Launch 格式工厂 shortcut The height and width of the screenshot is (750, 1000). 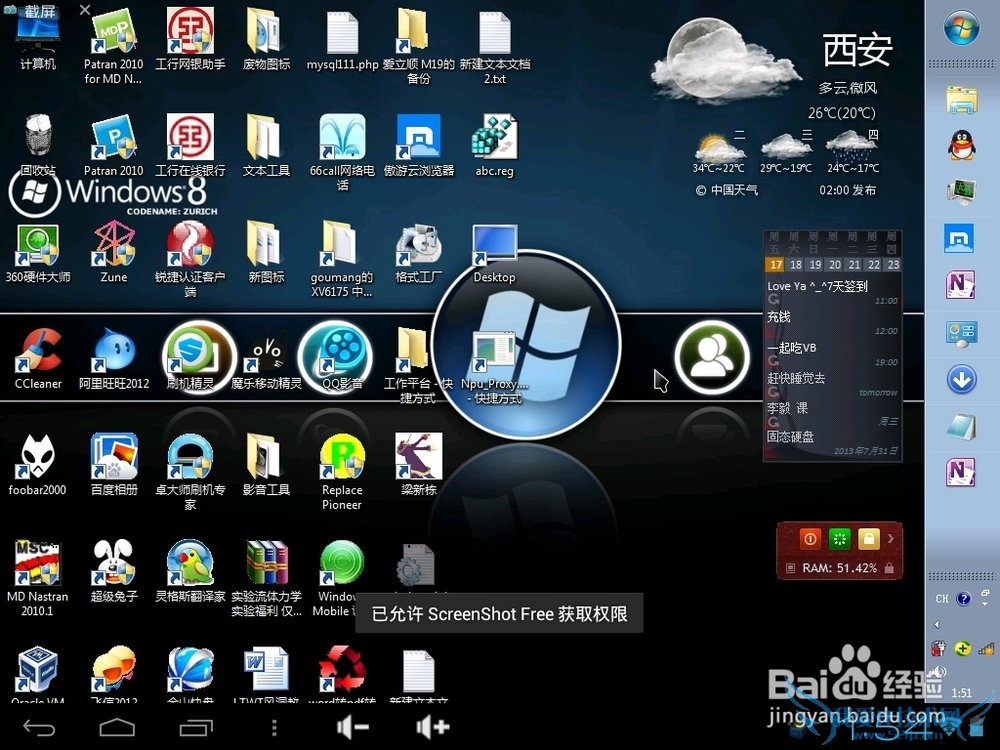pyautogui.click(x=418, y=253)
